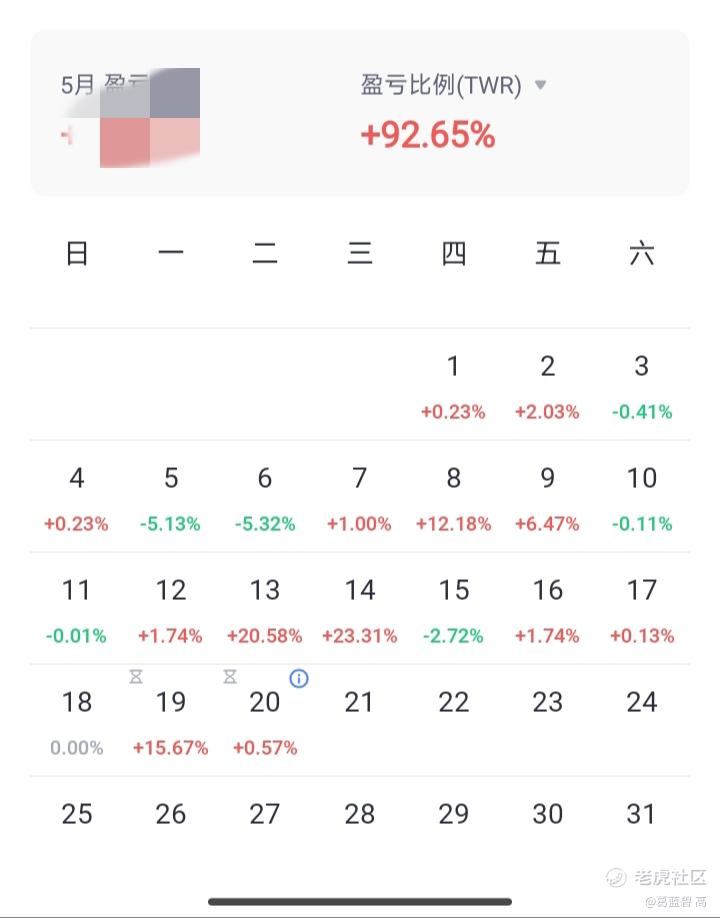This screenshot has width=720, height=918.
Task: Select May 1 in the calendar
Action: pos(453,386)
